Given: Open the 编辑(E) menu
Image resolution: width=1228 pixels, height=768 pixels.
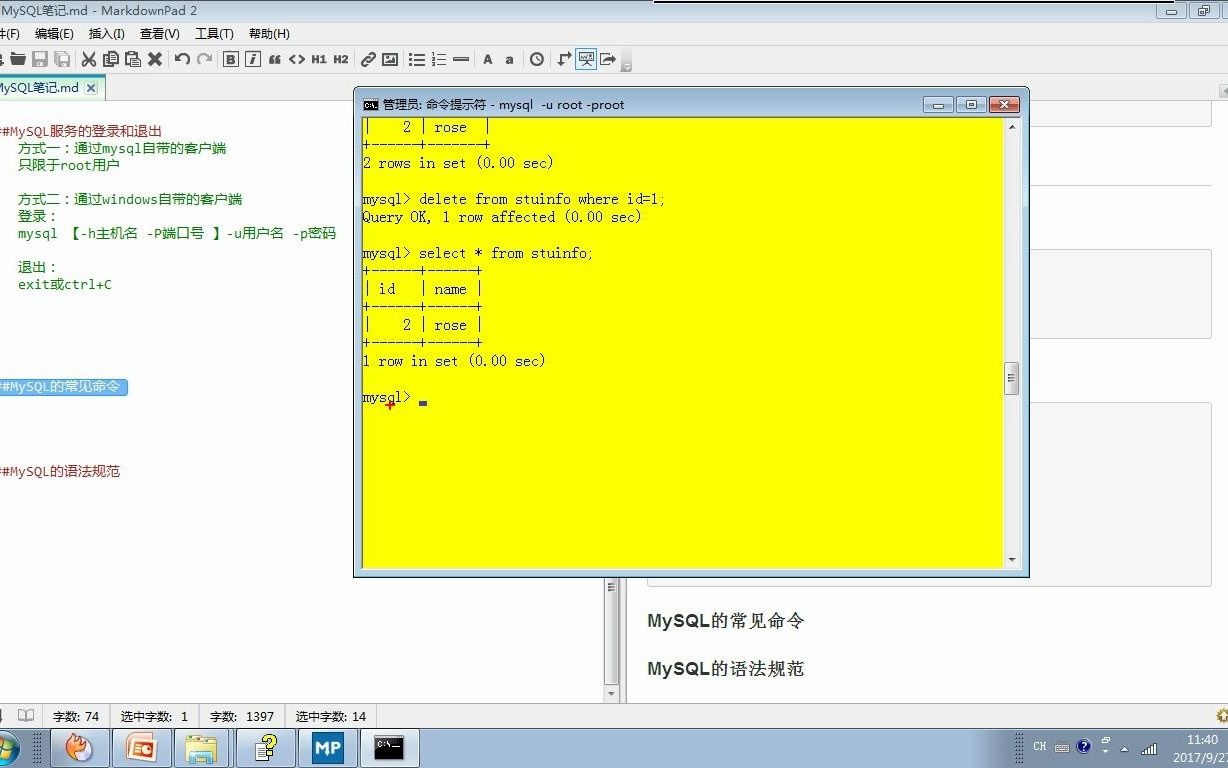Looking at the screenshot, I should pos(54,34).
